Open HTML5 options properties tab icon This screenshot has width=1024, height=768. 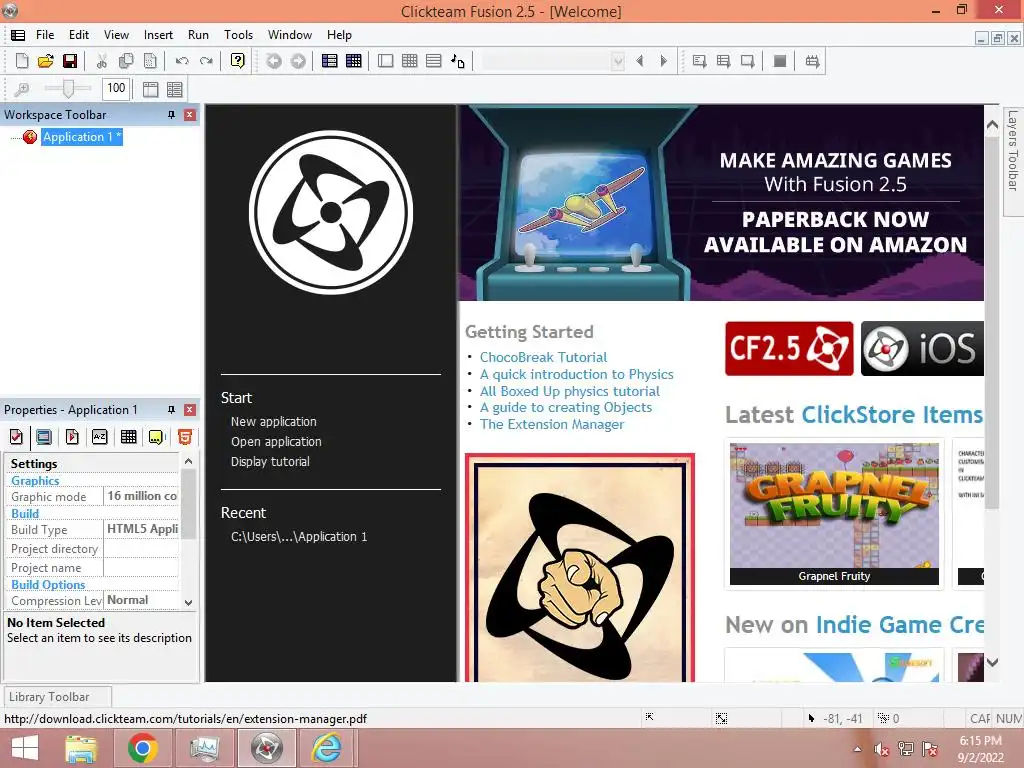point(185,437)
